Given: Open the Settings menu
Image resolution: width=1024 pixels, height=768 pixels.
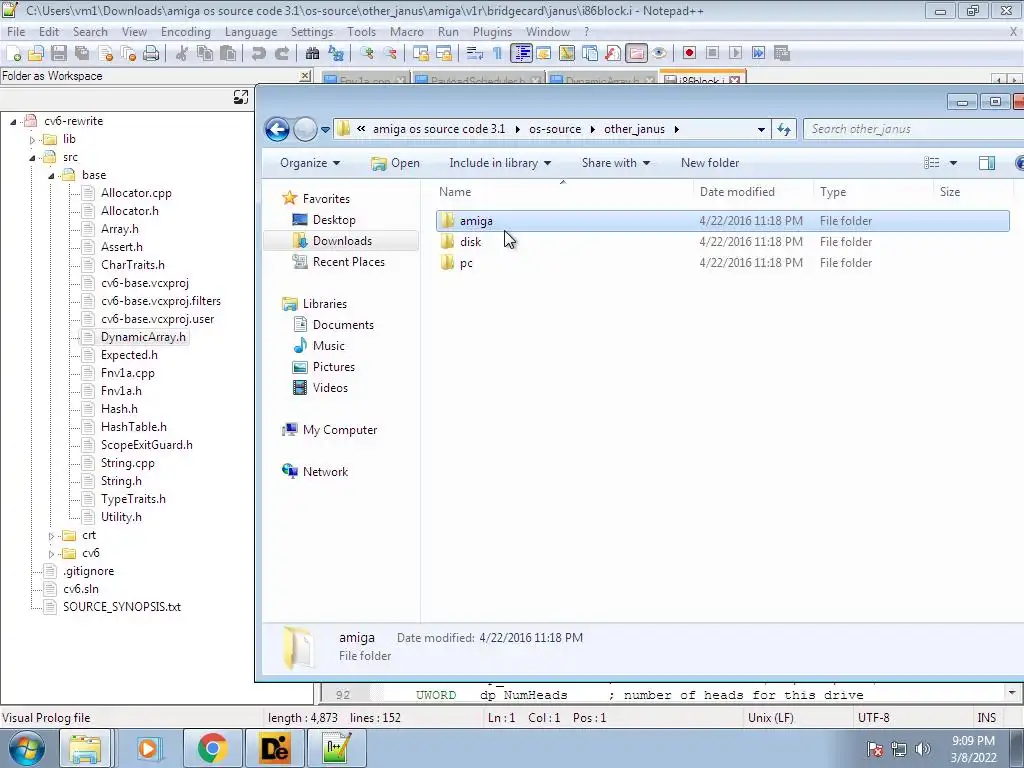Looking at the screenshot, I should tap(312, 32).
